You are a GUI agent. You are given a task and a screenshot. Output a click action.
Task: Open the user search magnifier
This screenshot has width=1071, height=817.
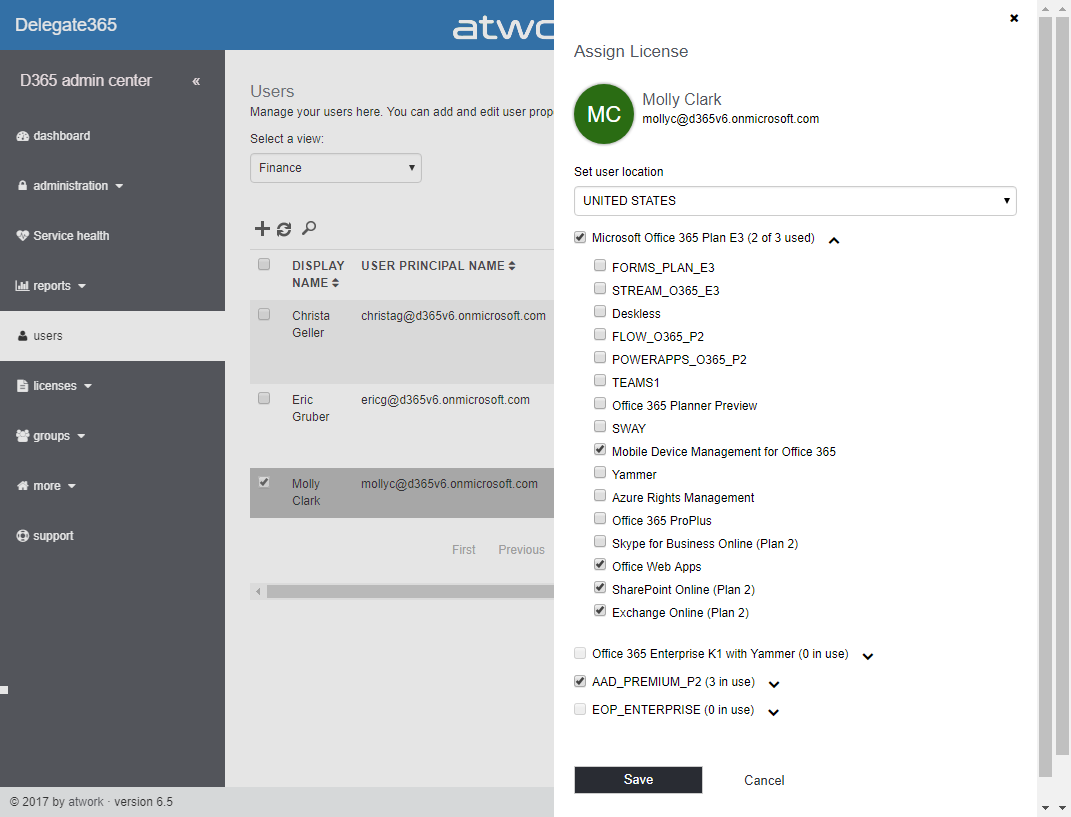point(309,228)
